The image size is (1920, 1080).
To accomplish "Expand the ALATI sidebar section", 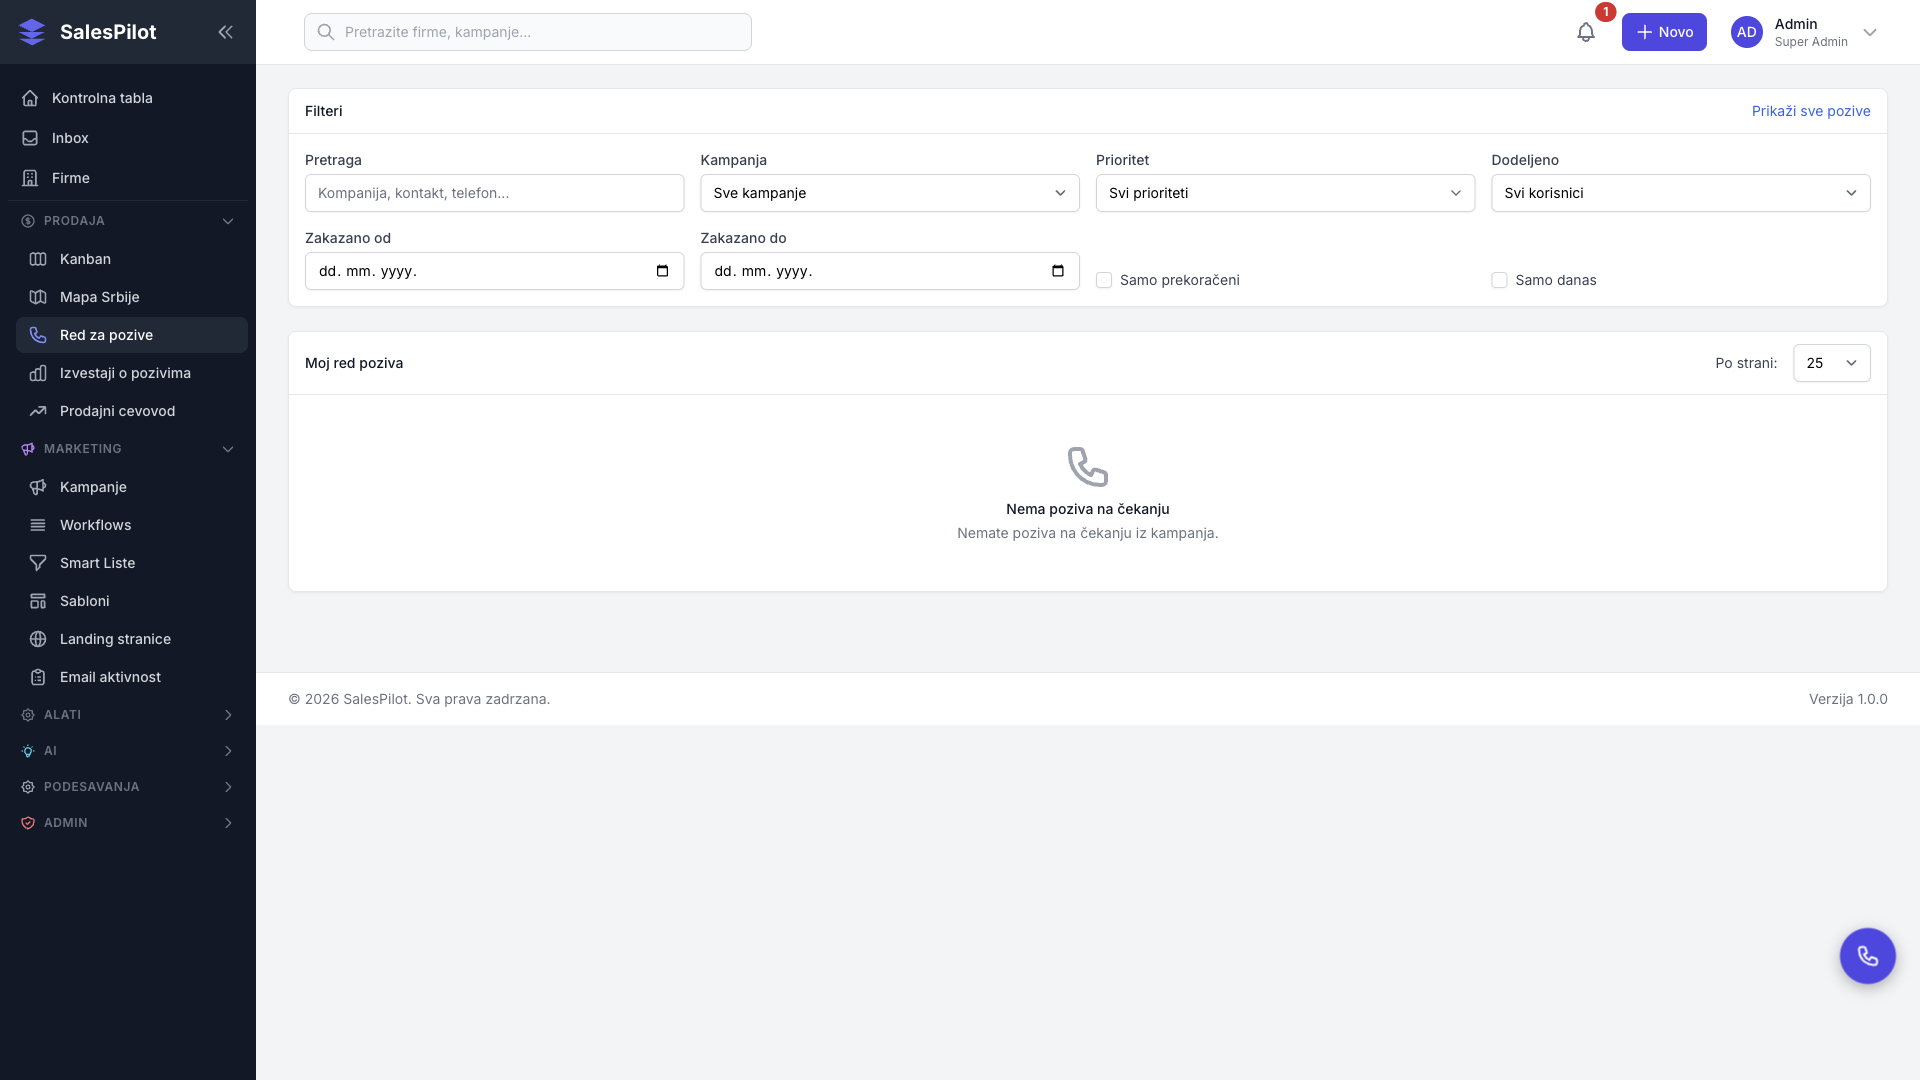I will point(126,715).
